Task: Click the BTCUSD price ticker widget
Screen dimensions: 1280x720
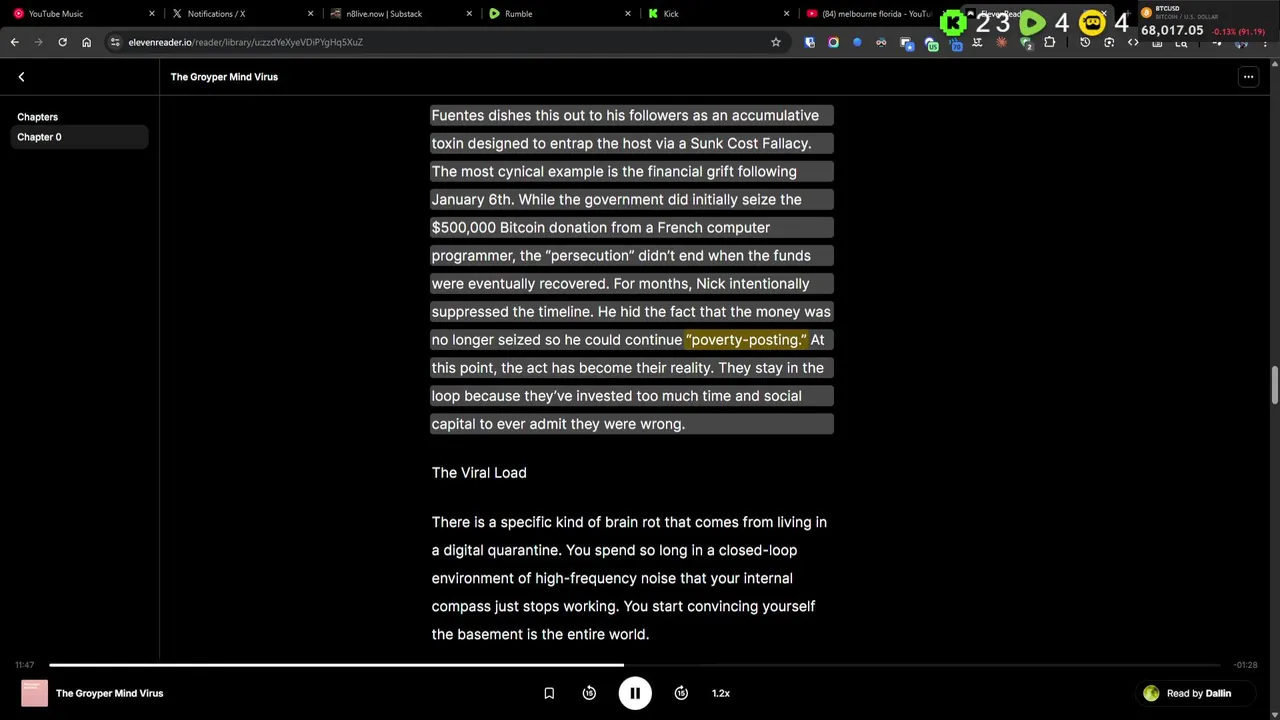Action: coord(1209,20)
